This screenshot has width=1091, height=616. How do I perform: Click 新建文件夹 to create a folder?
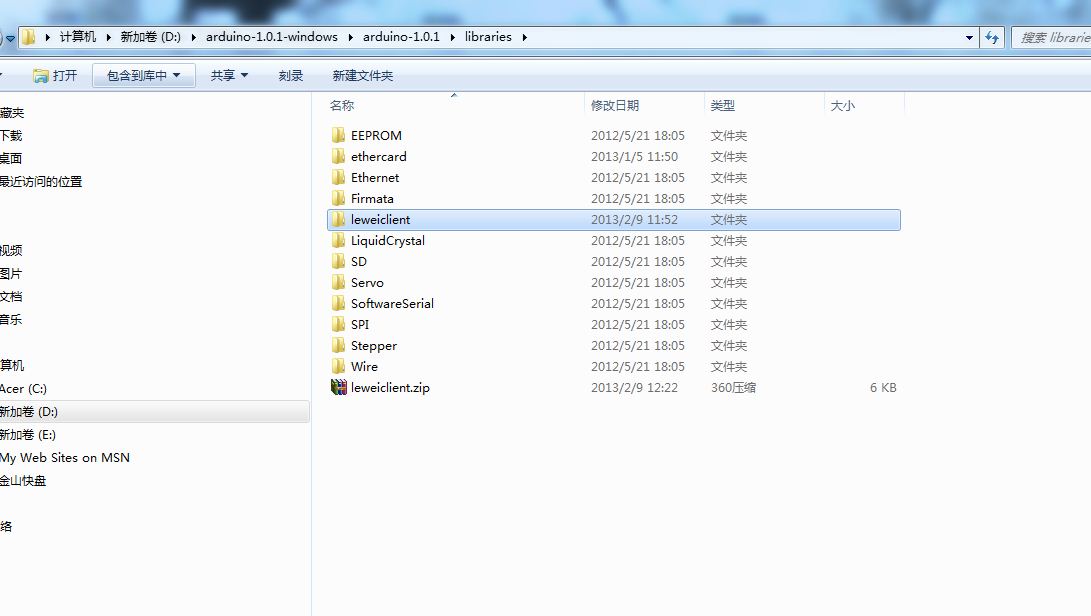[x=363, y=75]
